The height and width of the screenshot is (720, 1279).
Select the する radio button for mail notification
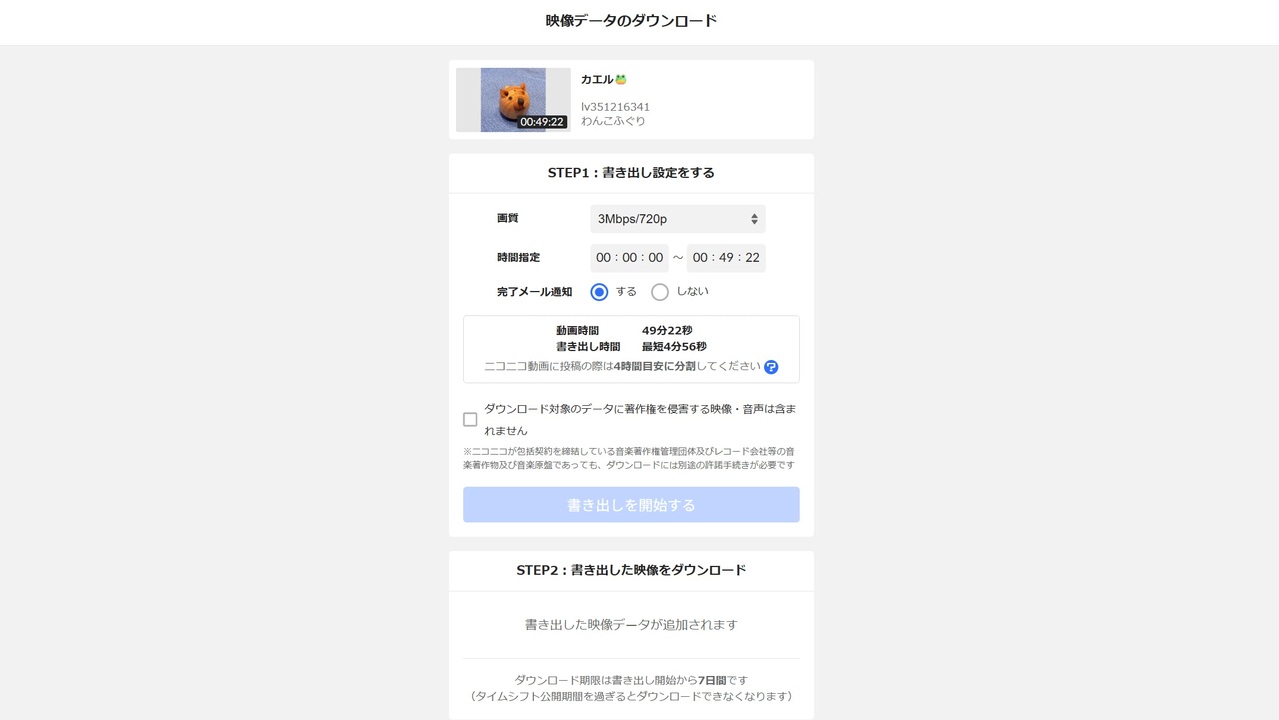[x=599, y=292]
